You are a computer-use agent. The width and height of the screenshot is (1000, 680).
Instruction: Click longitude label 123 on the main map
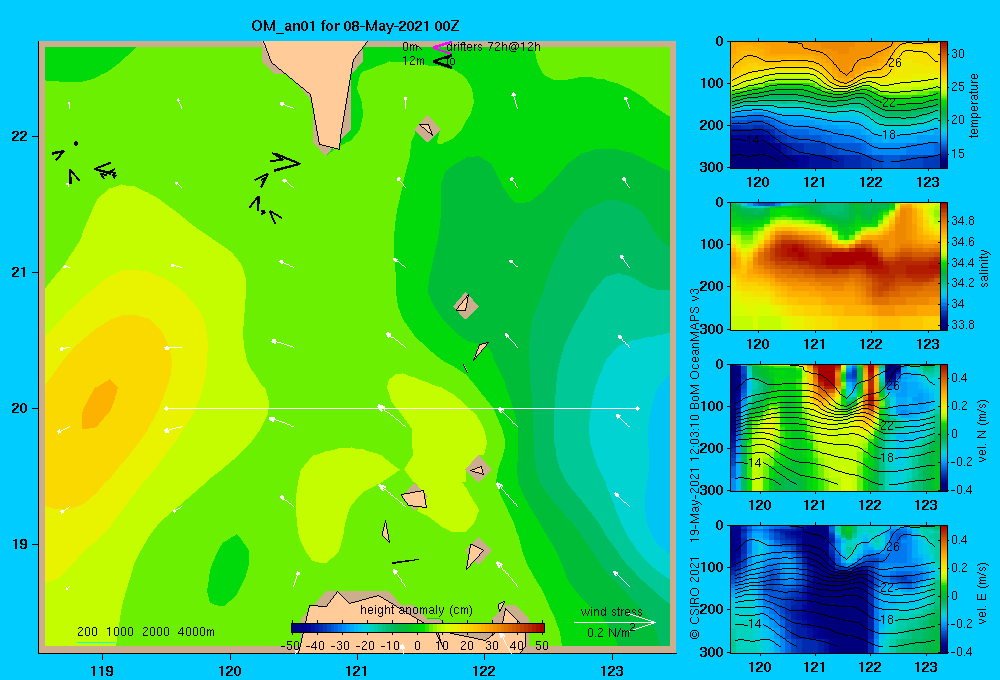click(x=612, y=670)
